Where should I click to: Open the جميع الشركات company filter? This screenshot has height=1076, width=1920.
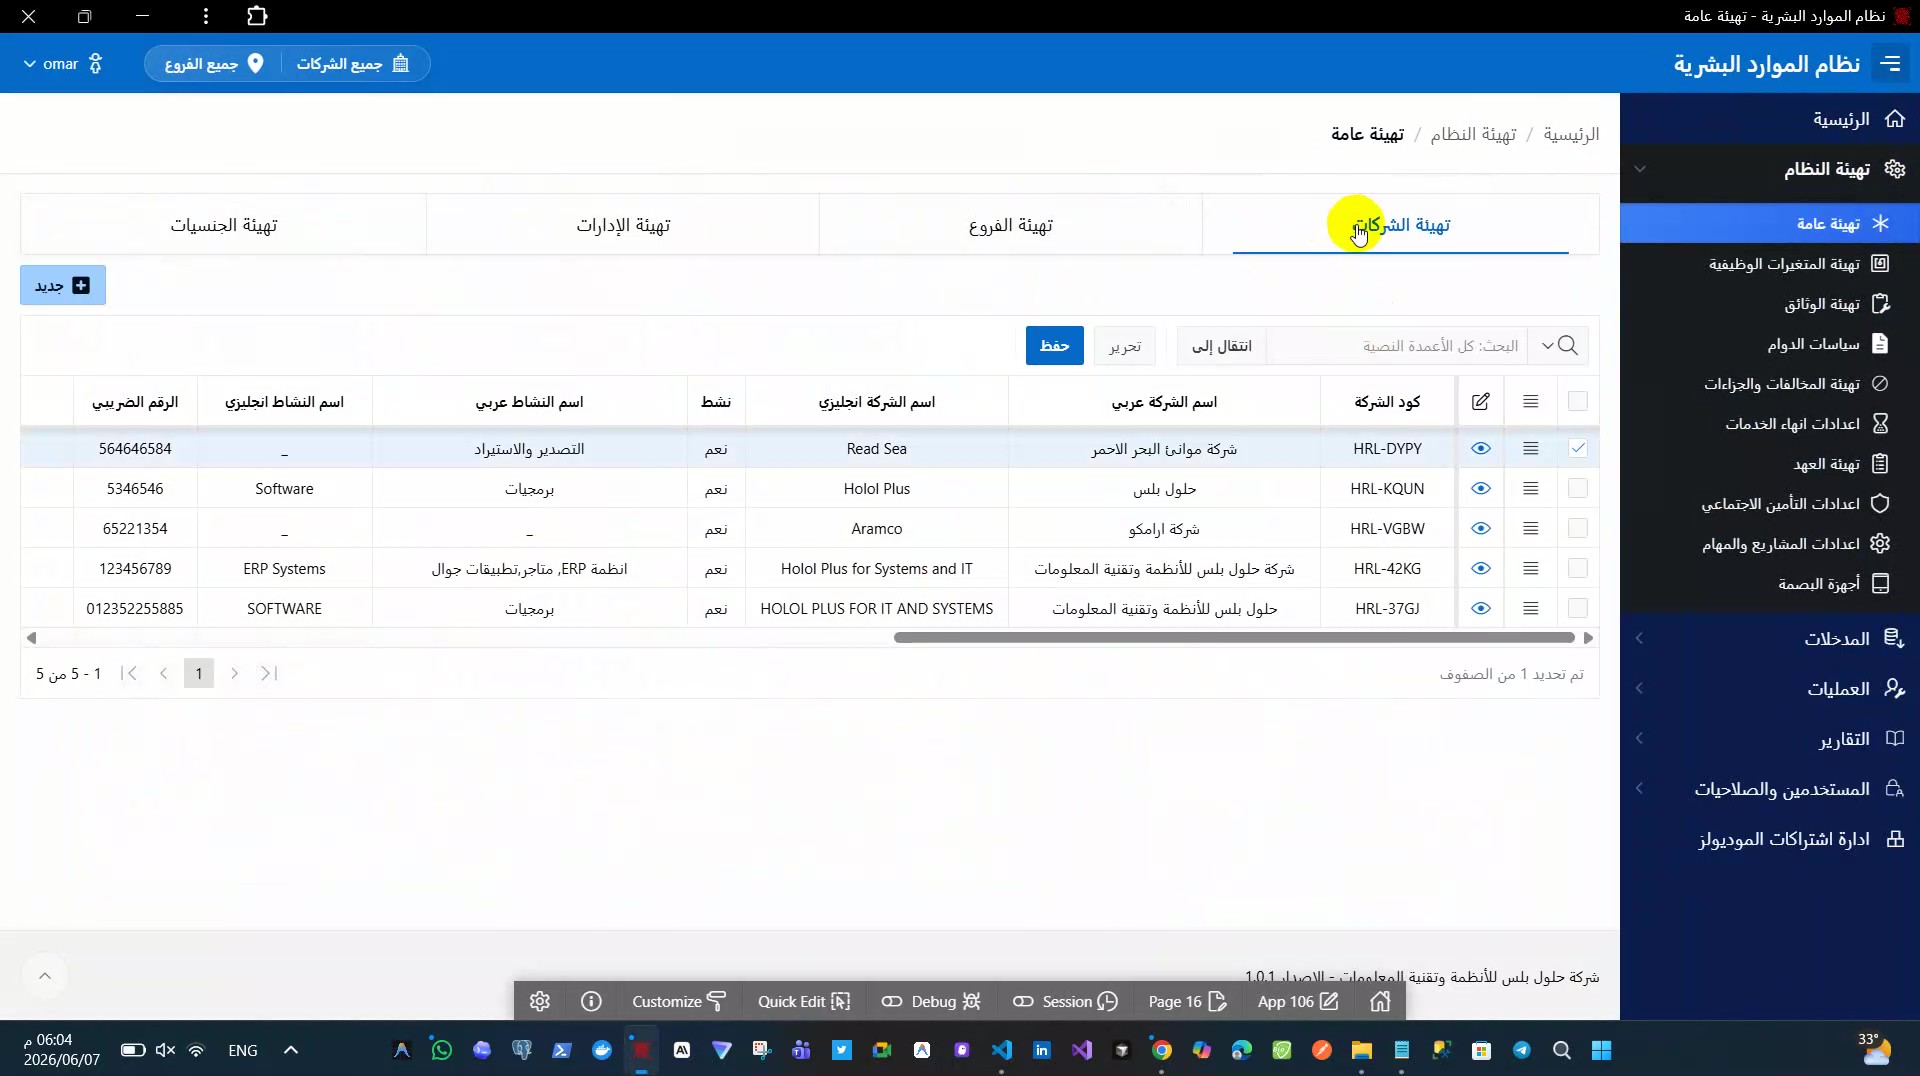353,64
